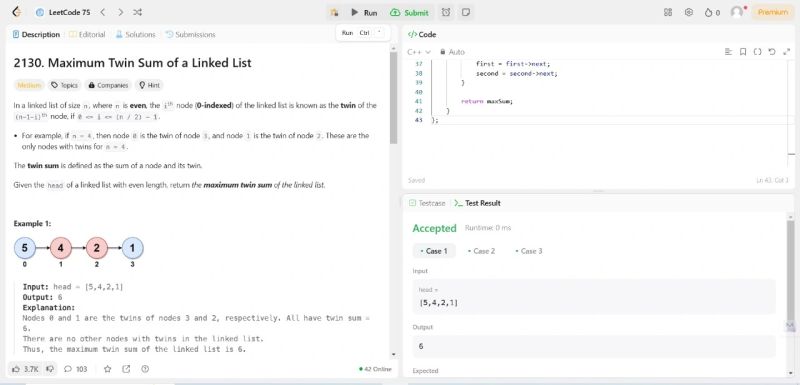This screenshot has width=800, height=385.
Task: Go to the next problem arrow
Action: (x=120, y=12)
